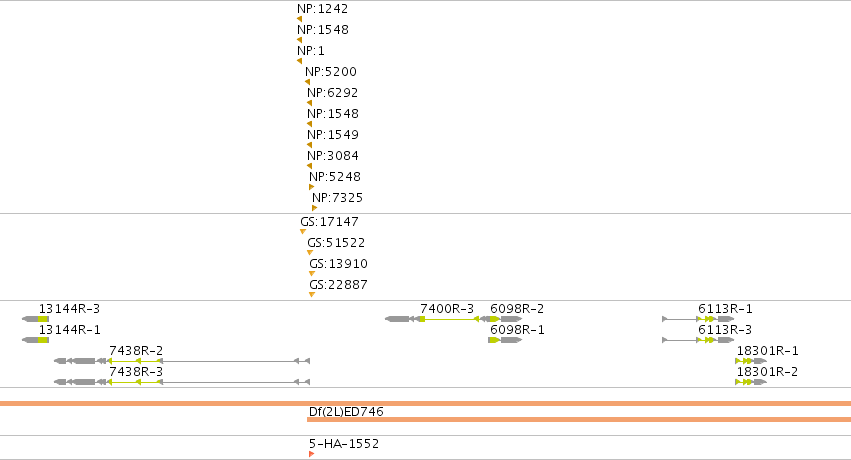Image resolution: width=851 pixels, height=460 pixels.
Task: Click the 6098R-2 text label
Action: pos(517,309)
